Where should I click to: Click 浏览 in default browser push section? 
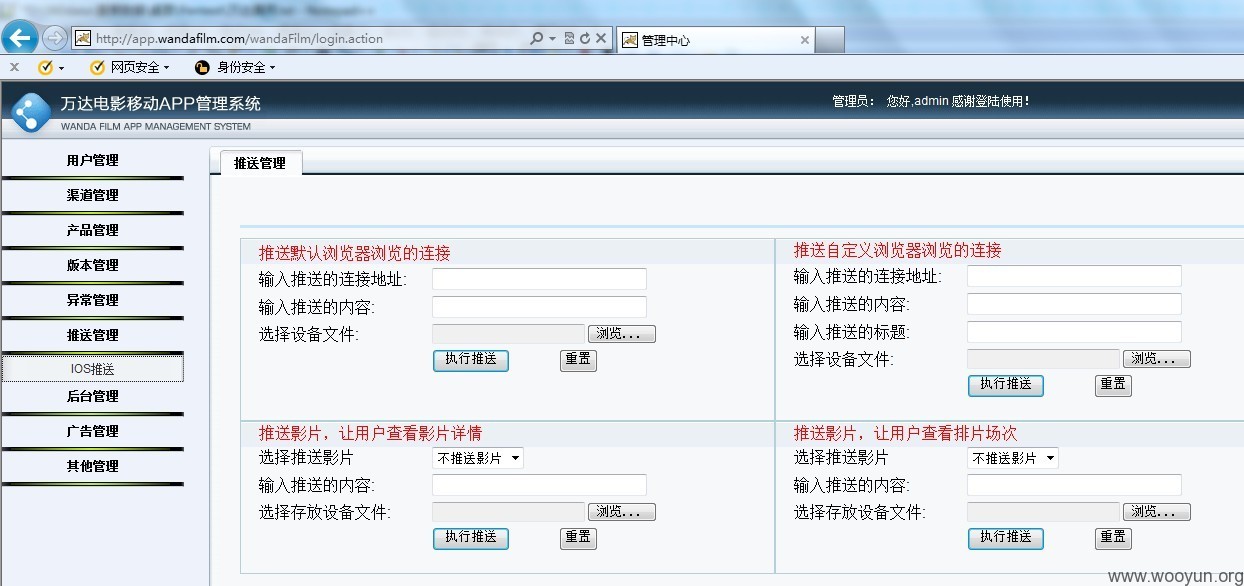tap(622, 334)
